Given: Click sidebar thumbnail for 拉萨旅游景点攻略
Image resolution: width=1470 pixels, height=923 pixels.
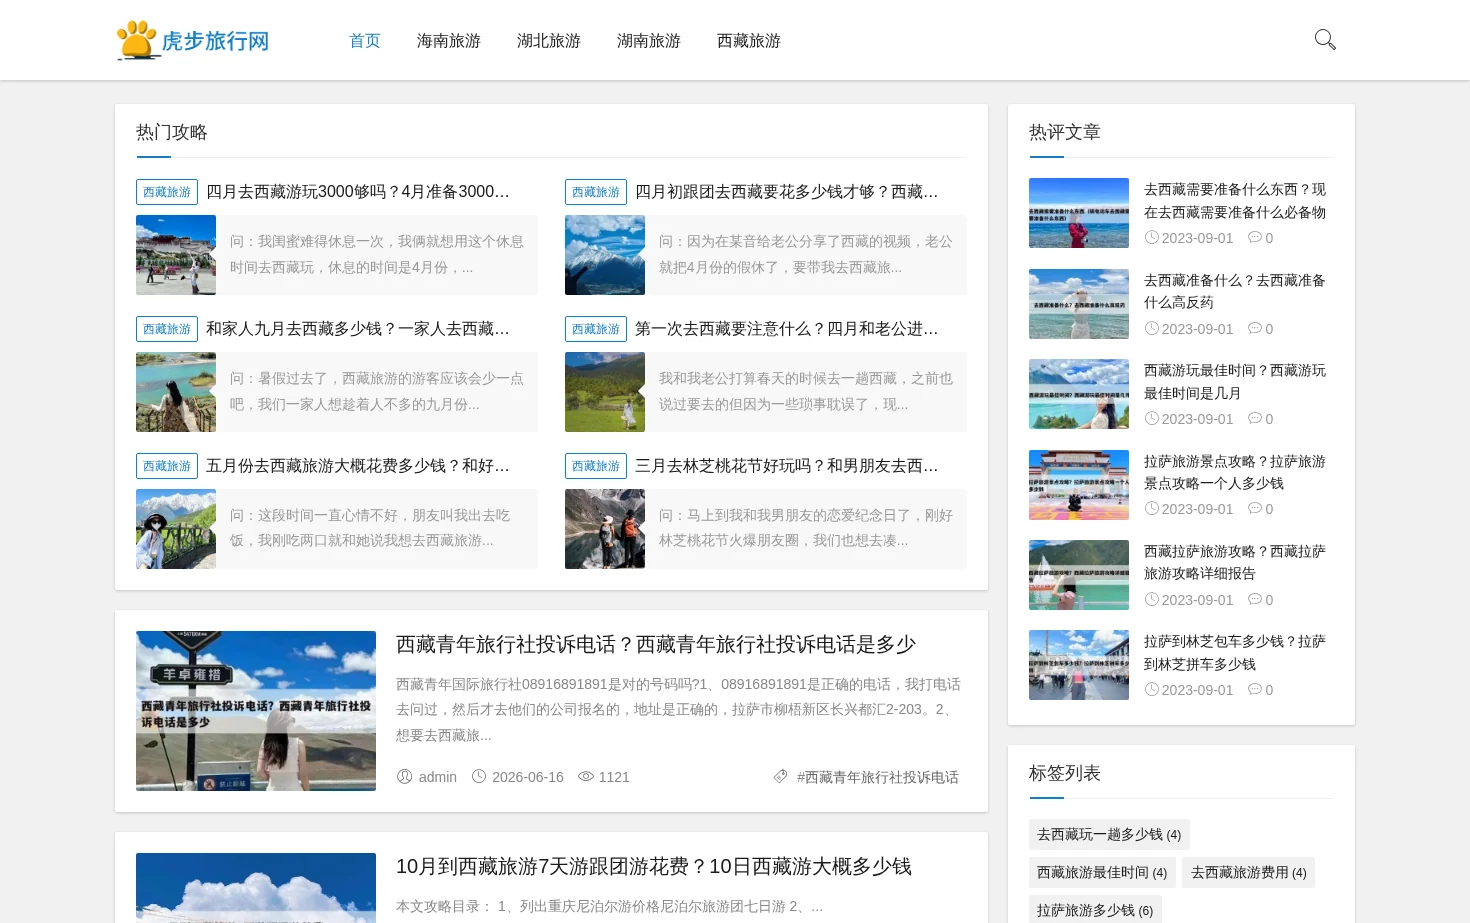Looking at the screenshot, I should pyautogui.click(x=1079, y=485).
